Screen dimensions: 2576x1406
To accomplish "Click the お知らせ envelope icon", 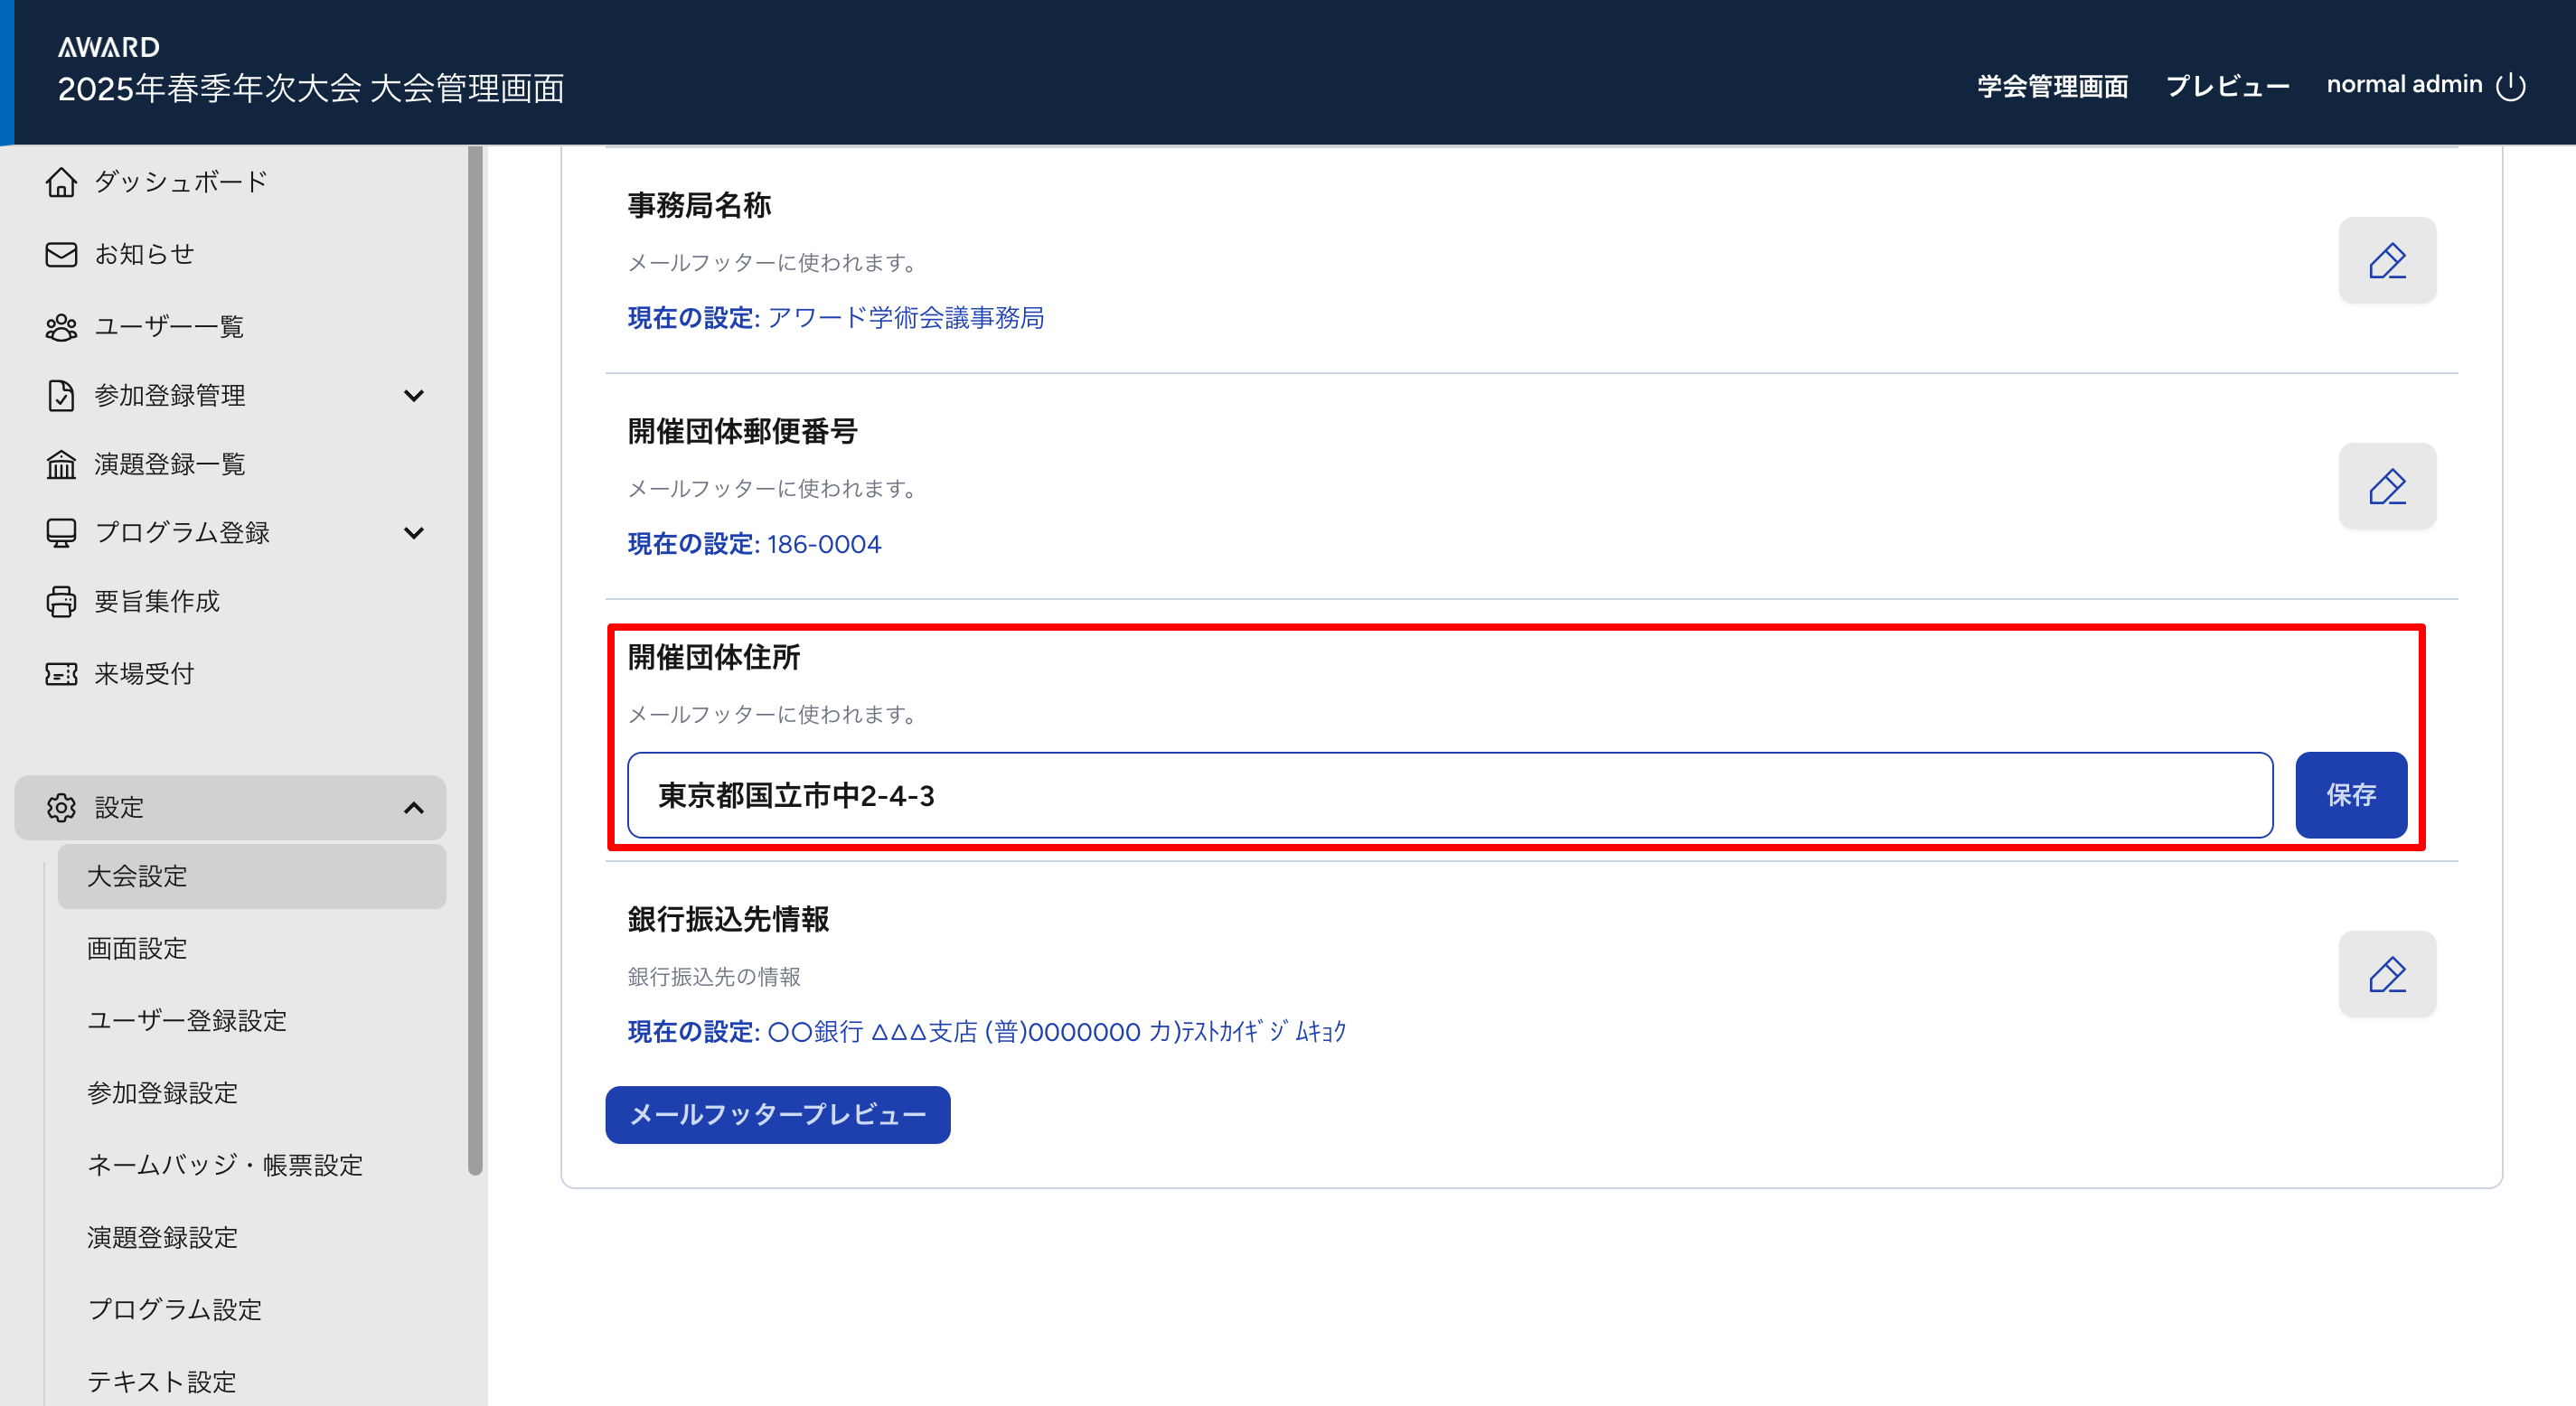I will [61, 254].
